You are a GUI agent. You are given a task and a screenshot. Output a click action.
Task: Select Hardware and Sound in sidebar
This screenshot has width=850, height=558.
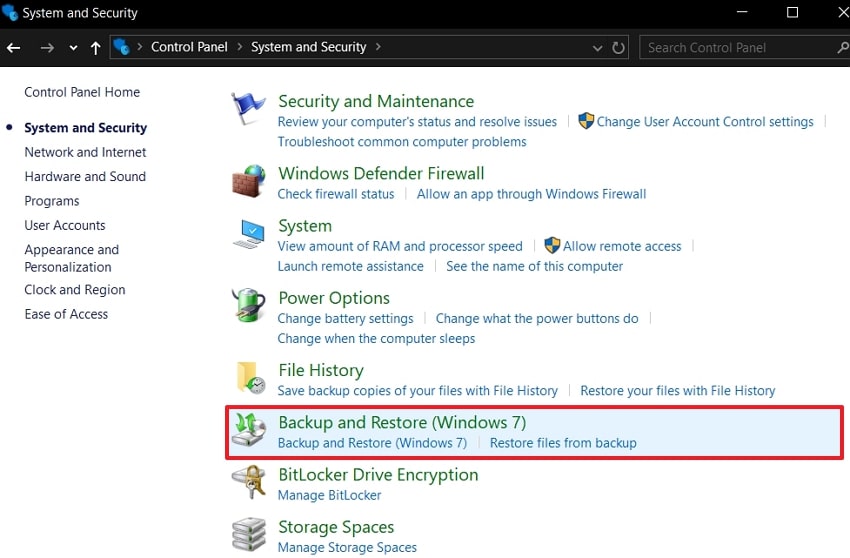point(85,176)
